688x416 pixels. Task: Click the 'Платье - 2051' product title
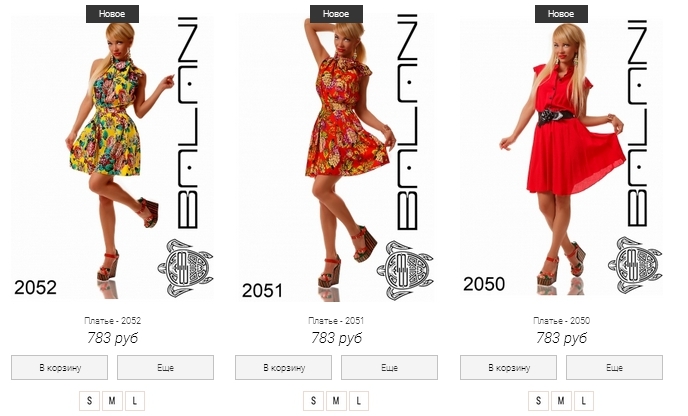pyautogui.click(x=336, y=321)
